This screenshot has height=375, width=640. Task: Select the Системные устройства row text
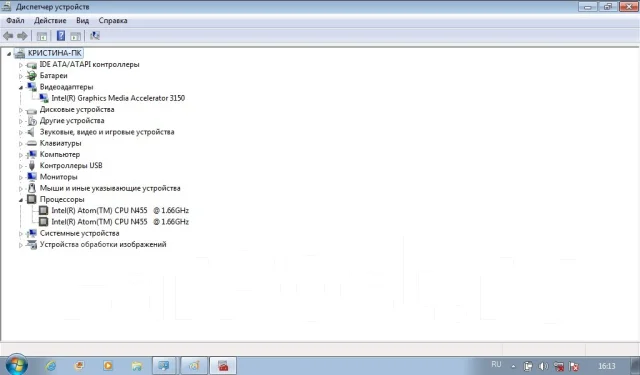click(x=79, y=233)
